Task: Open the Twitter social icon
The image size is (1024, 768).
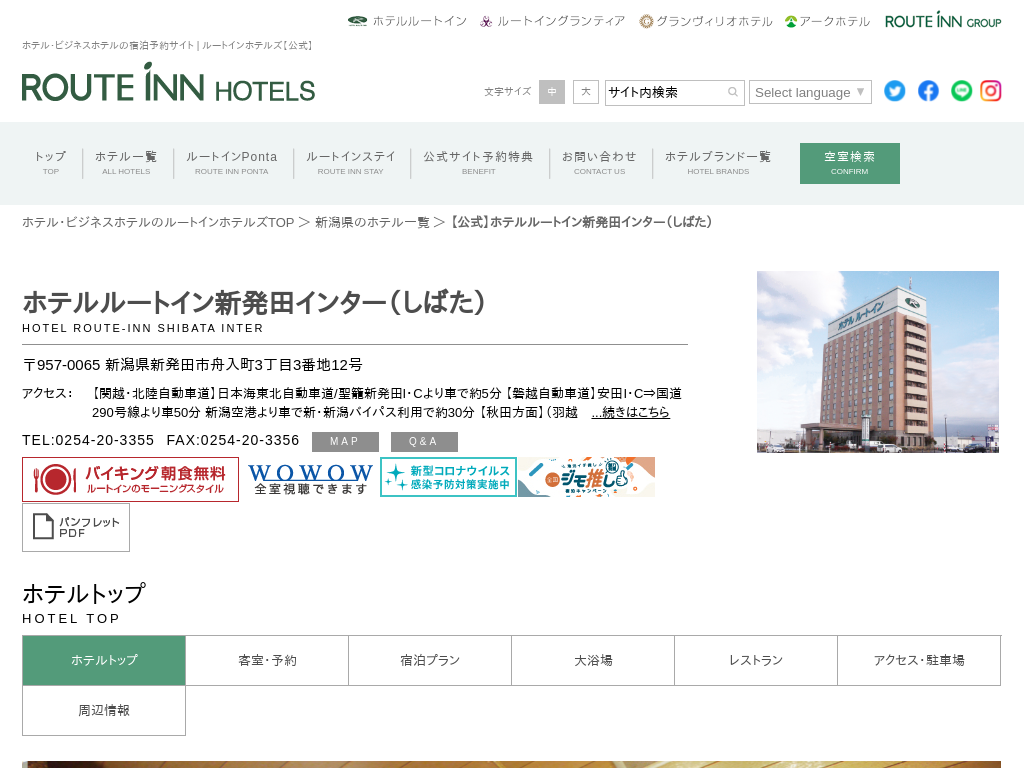Action: (894, 91)
